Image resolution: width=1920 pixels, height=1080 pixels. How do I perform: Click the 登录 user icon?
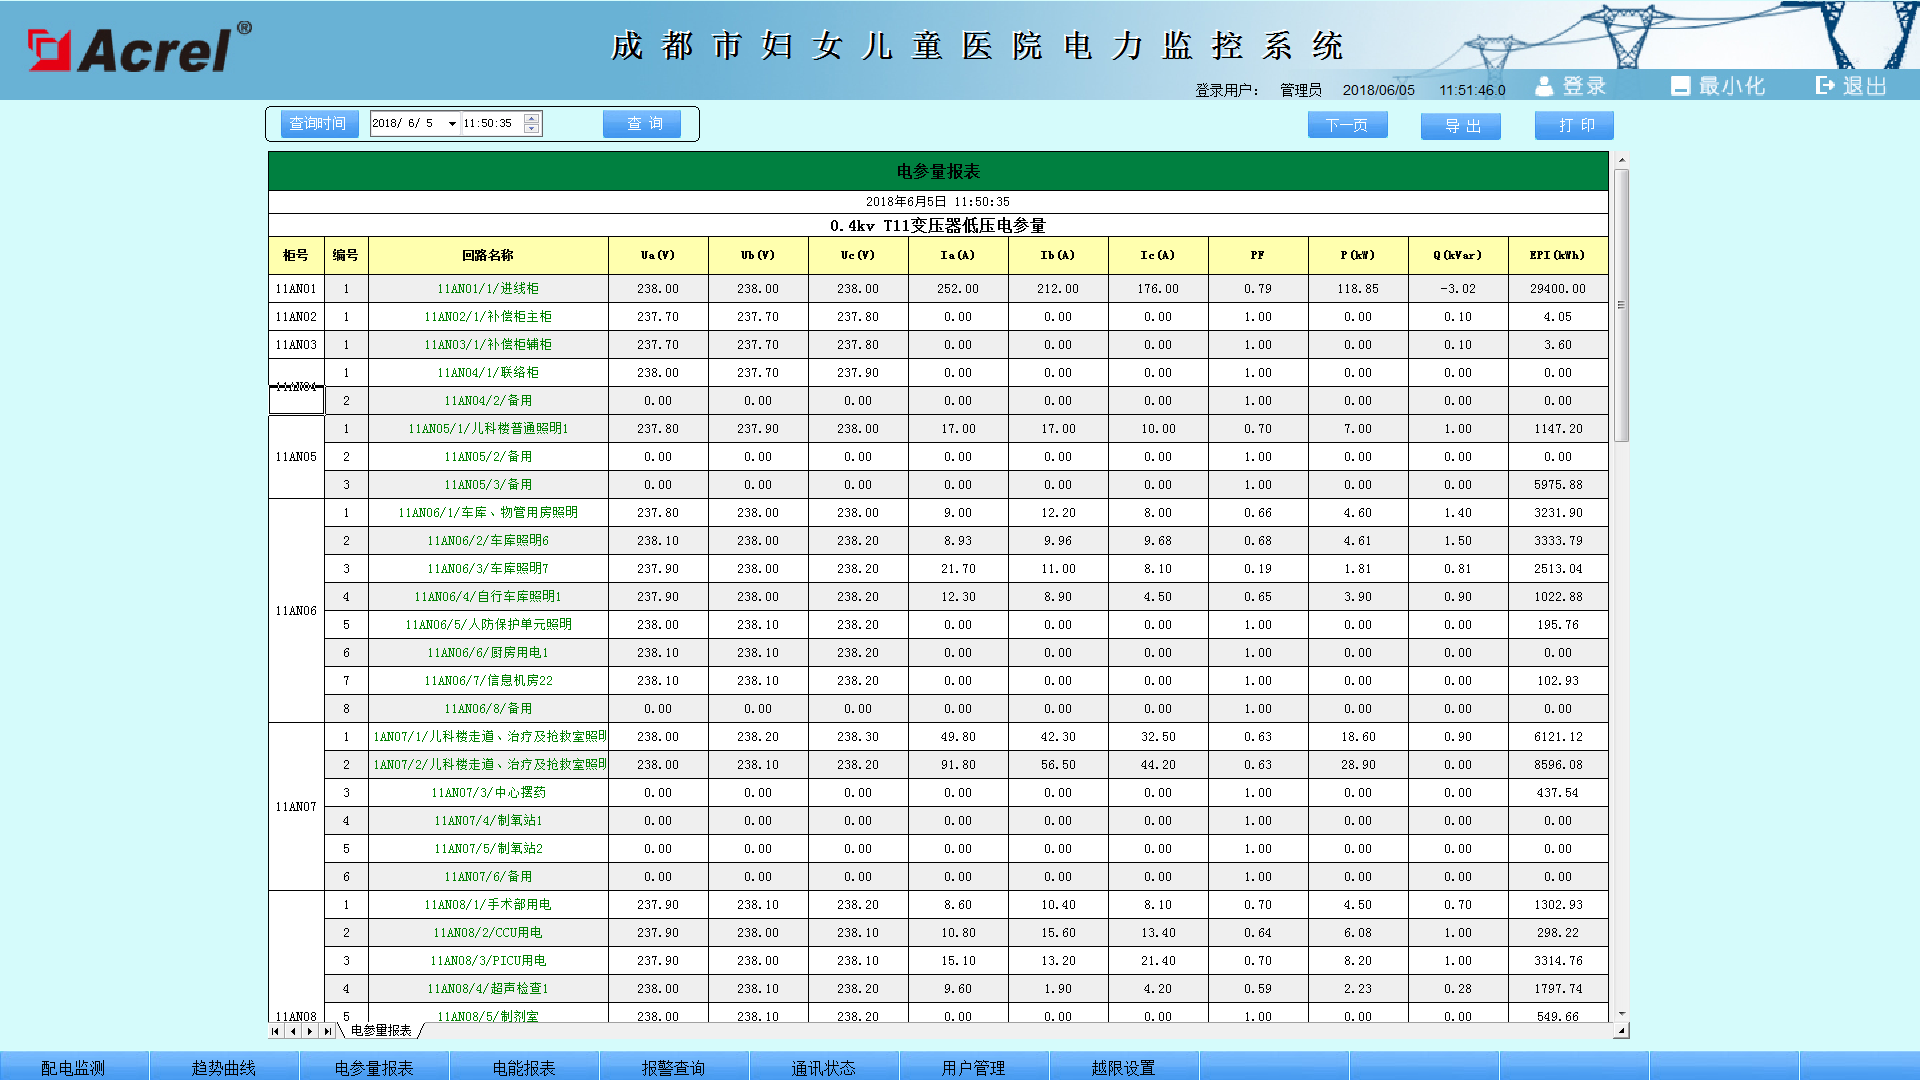coord(1544,86)
